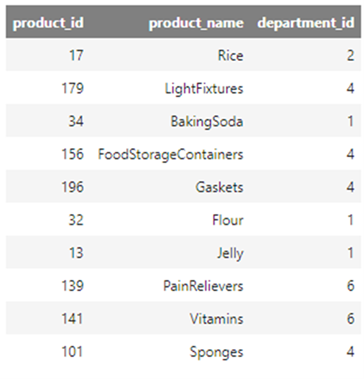This screenshot has width=364, height=379.
Task: Select the PainRelievers cell
Action: coord(203,286)
